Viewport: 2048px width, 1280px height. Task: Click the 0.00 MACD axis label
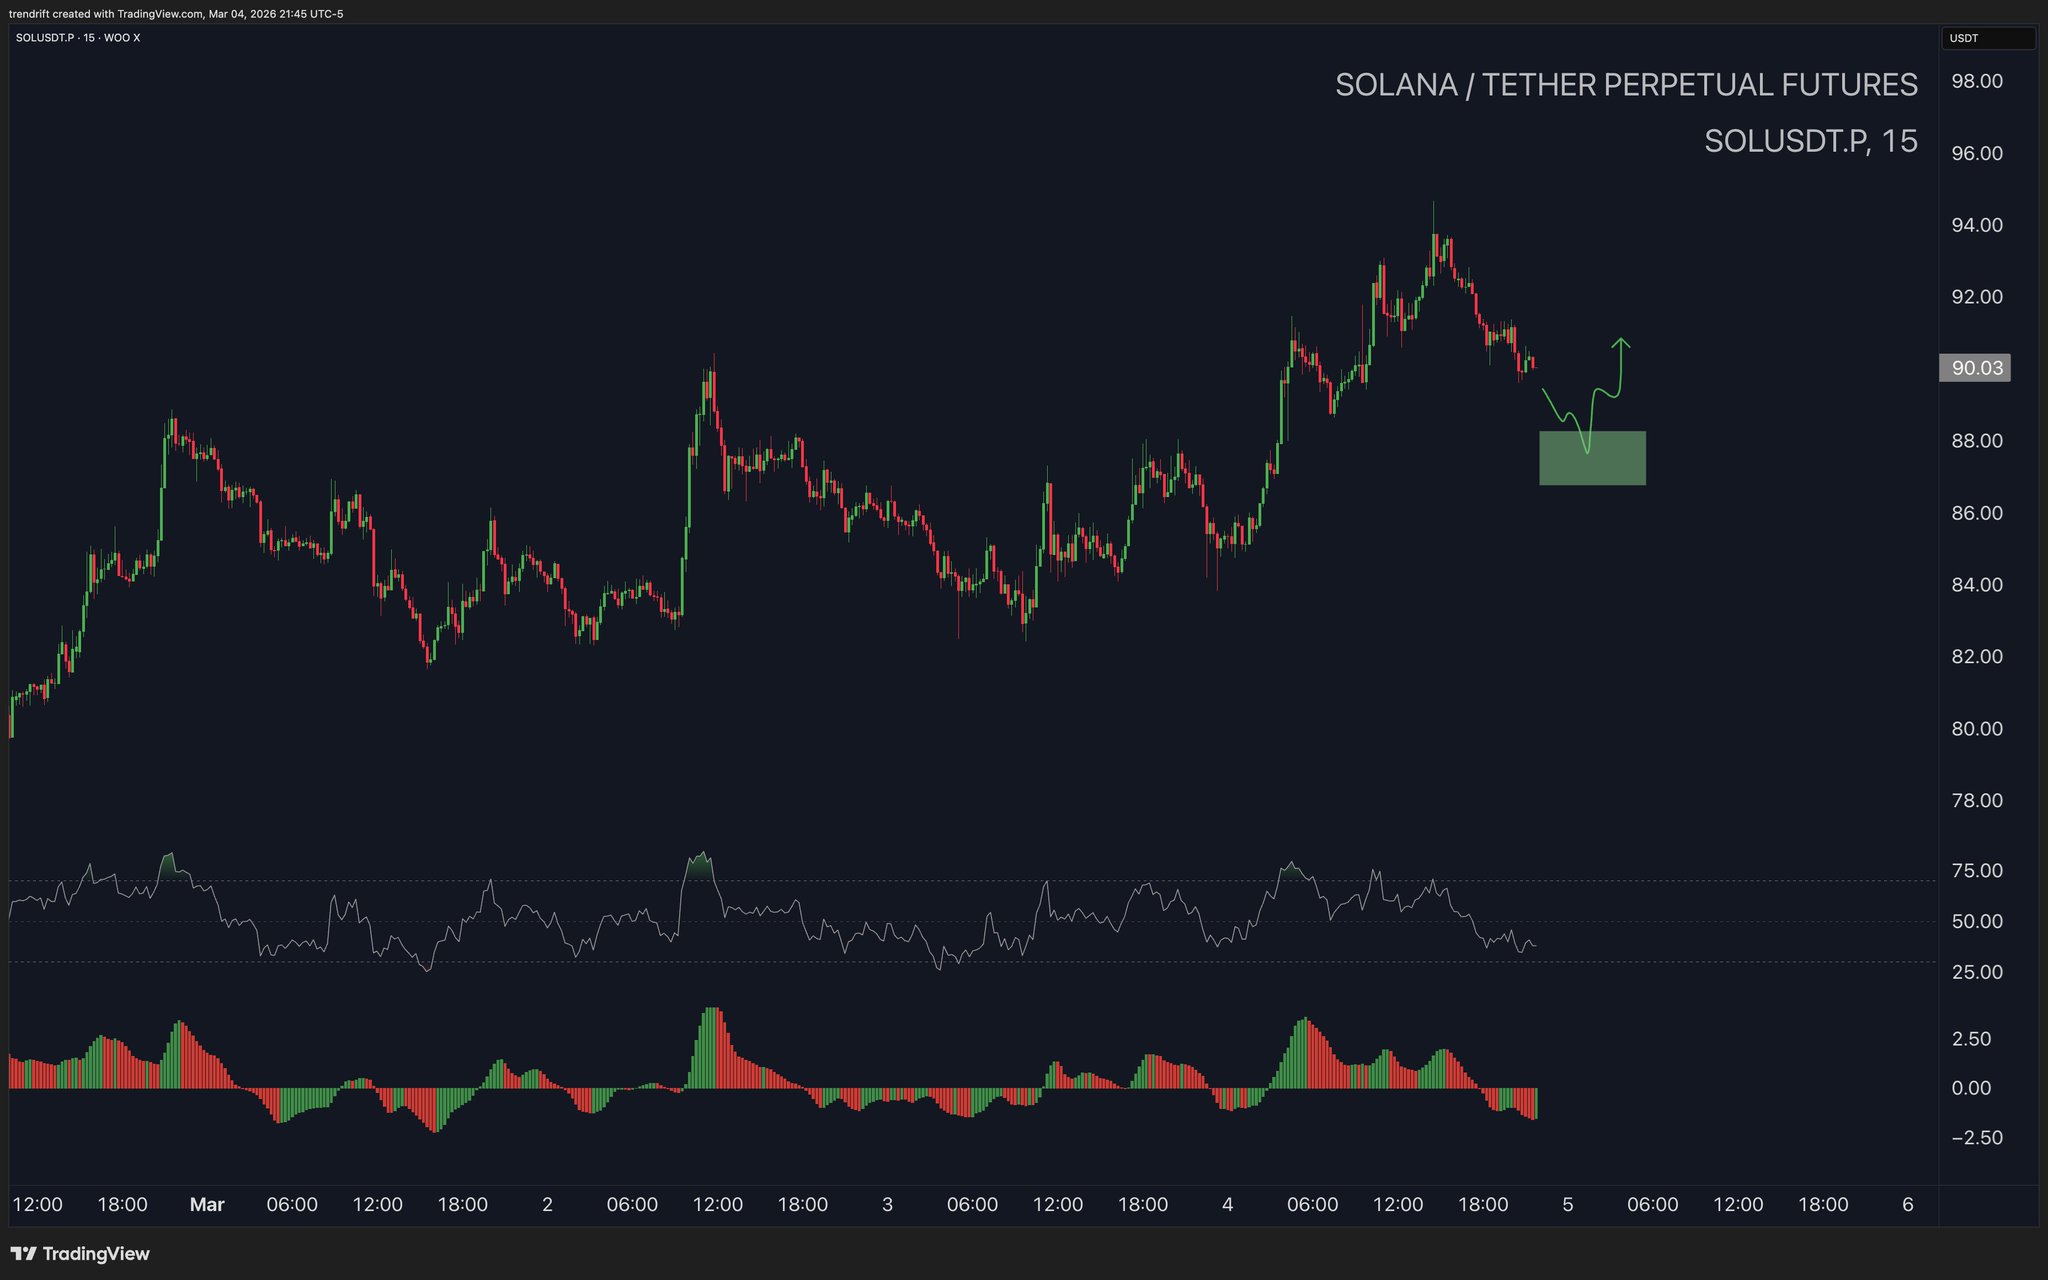pyautogui.click(x=1971, y=1088)
